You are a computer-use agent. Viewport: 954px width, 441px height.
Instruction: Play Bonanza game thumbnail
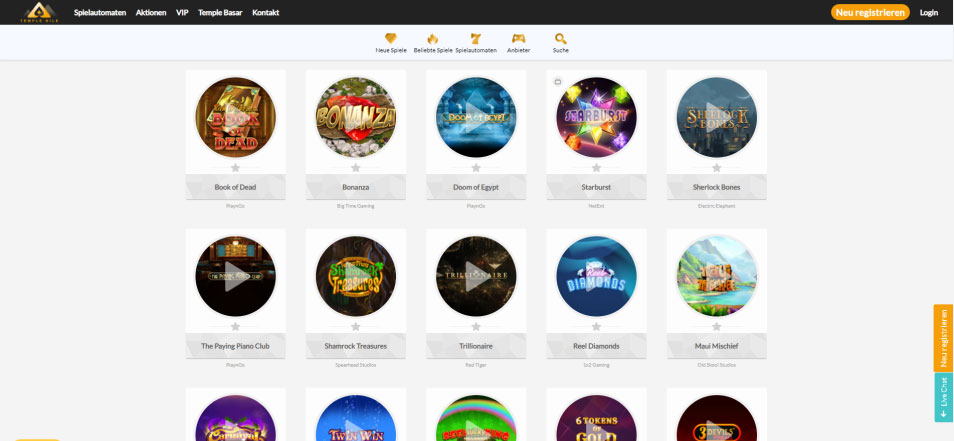click(356, 117)
